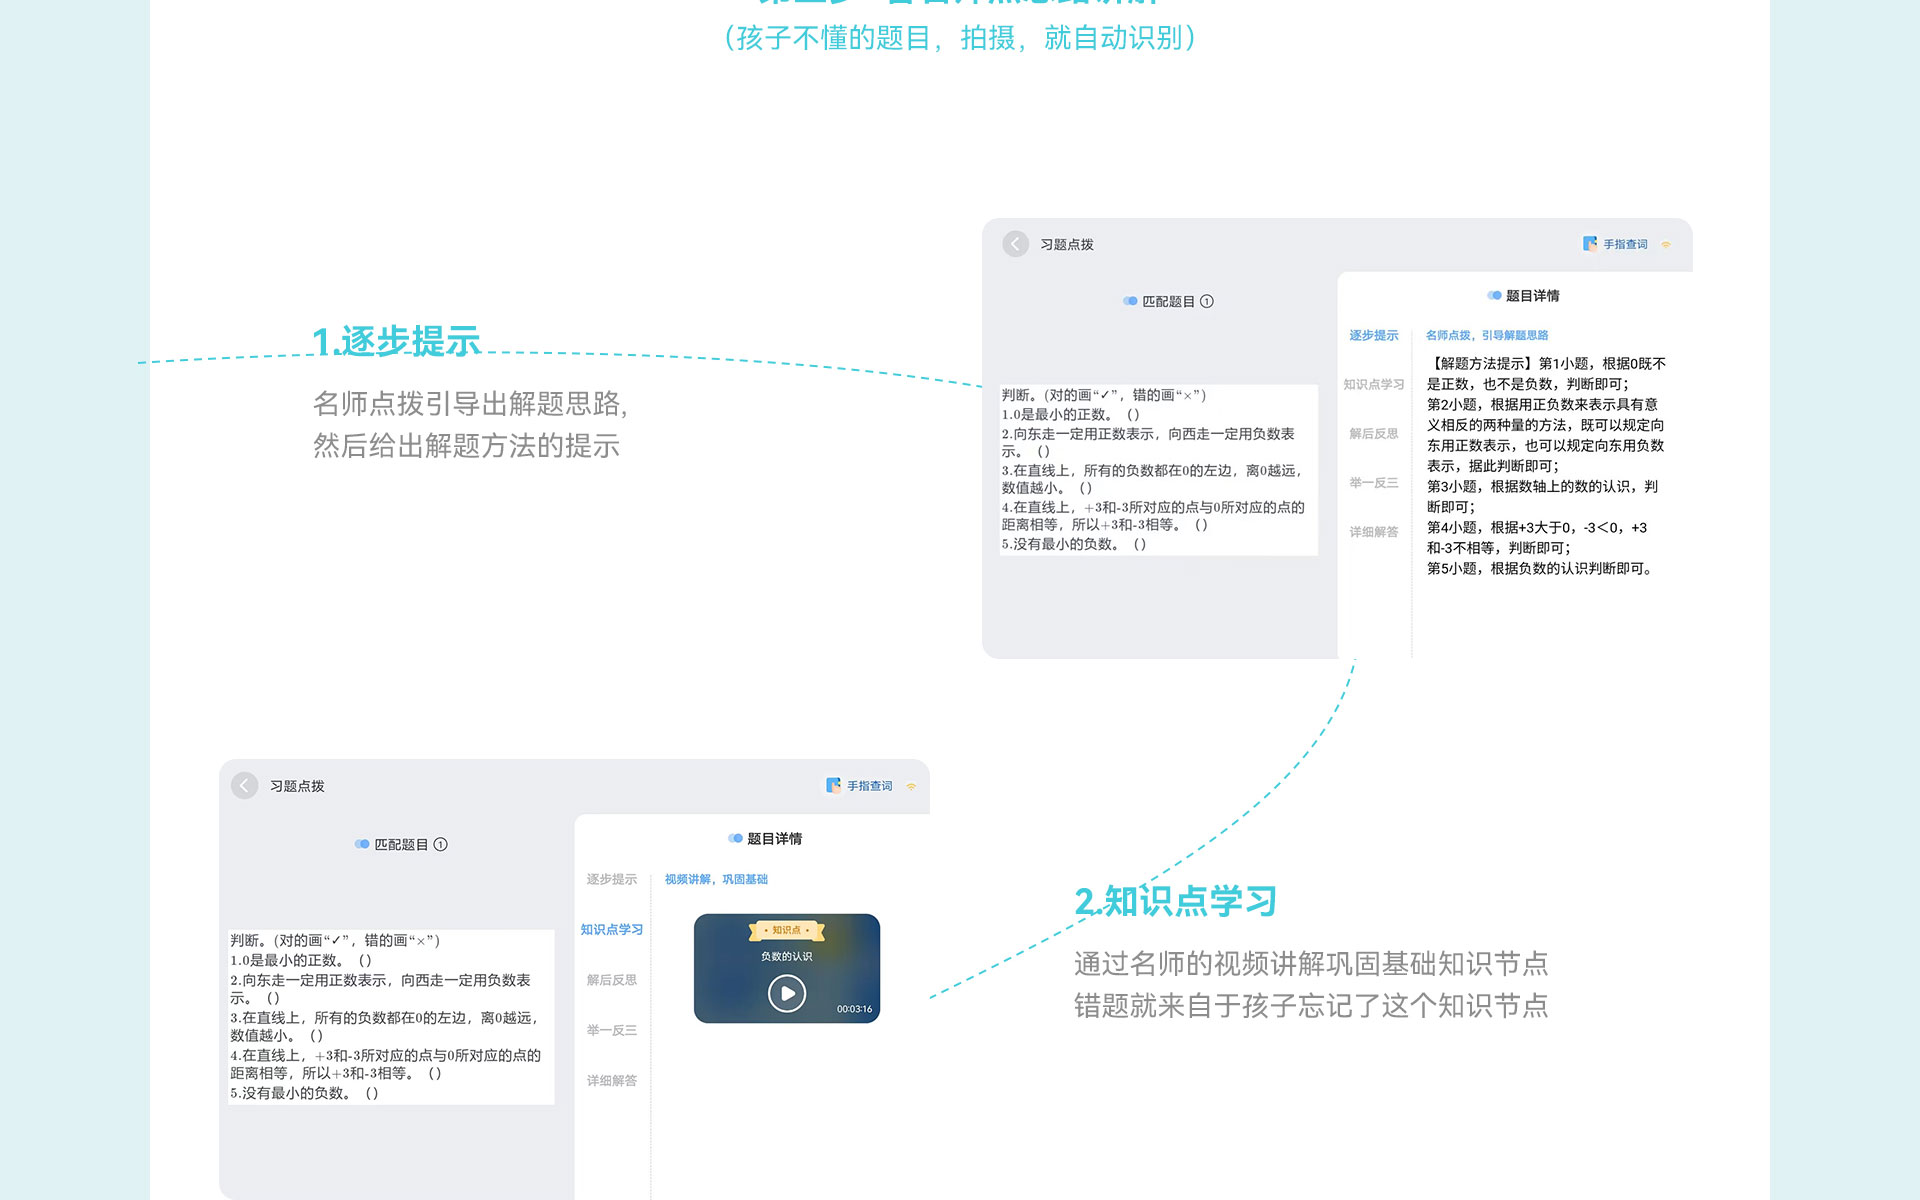Image resolution: width=1920 pixels, height=1200 pixels.
Task: Toggle switch beside upper 匹配题目 label
Action: tap(1130, 301)
